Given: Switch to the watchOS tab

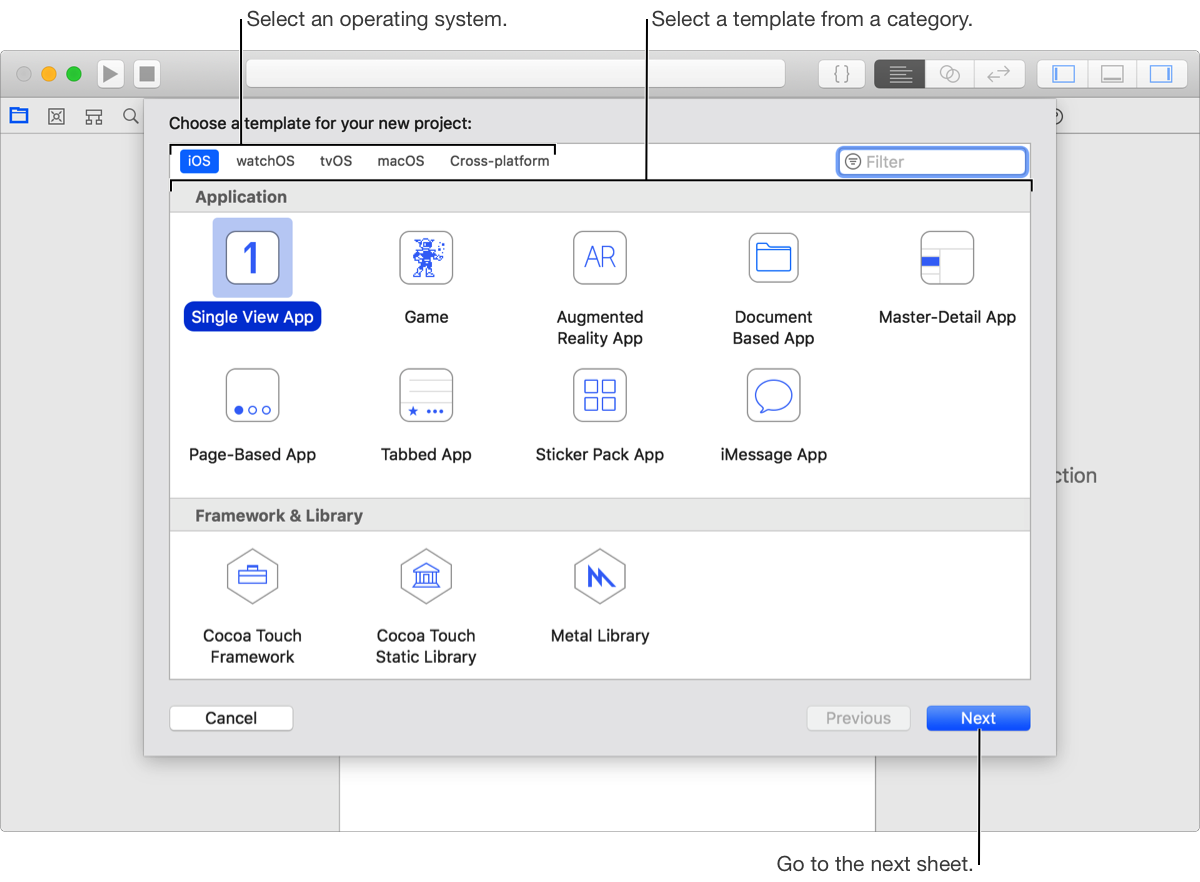Looking at the screenshot, I should tap(265, 161).
